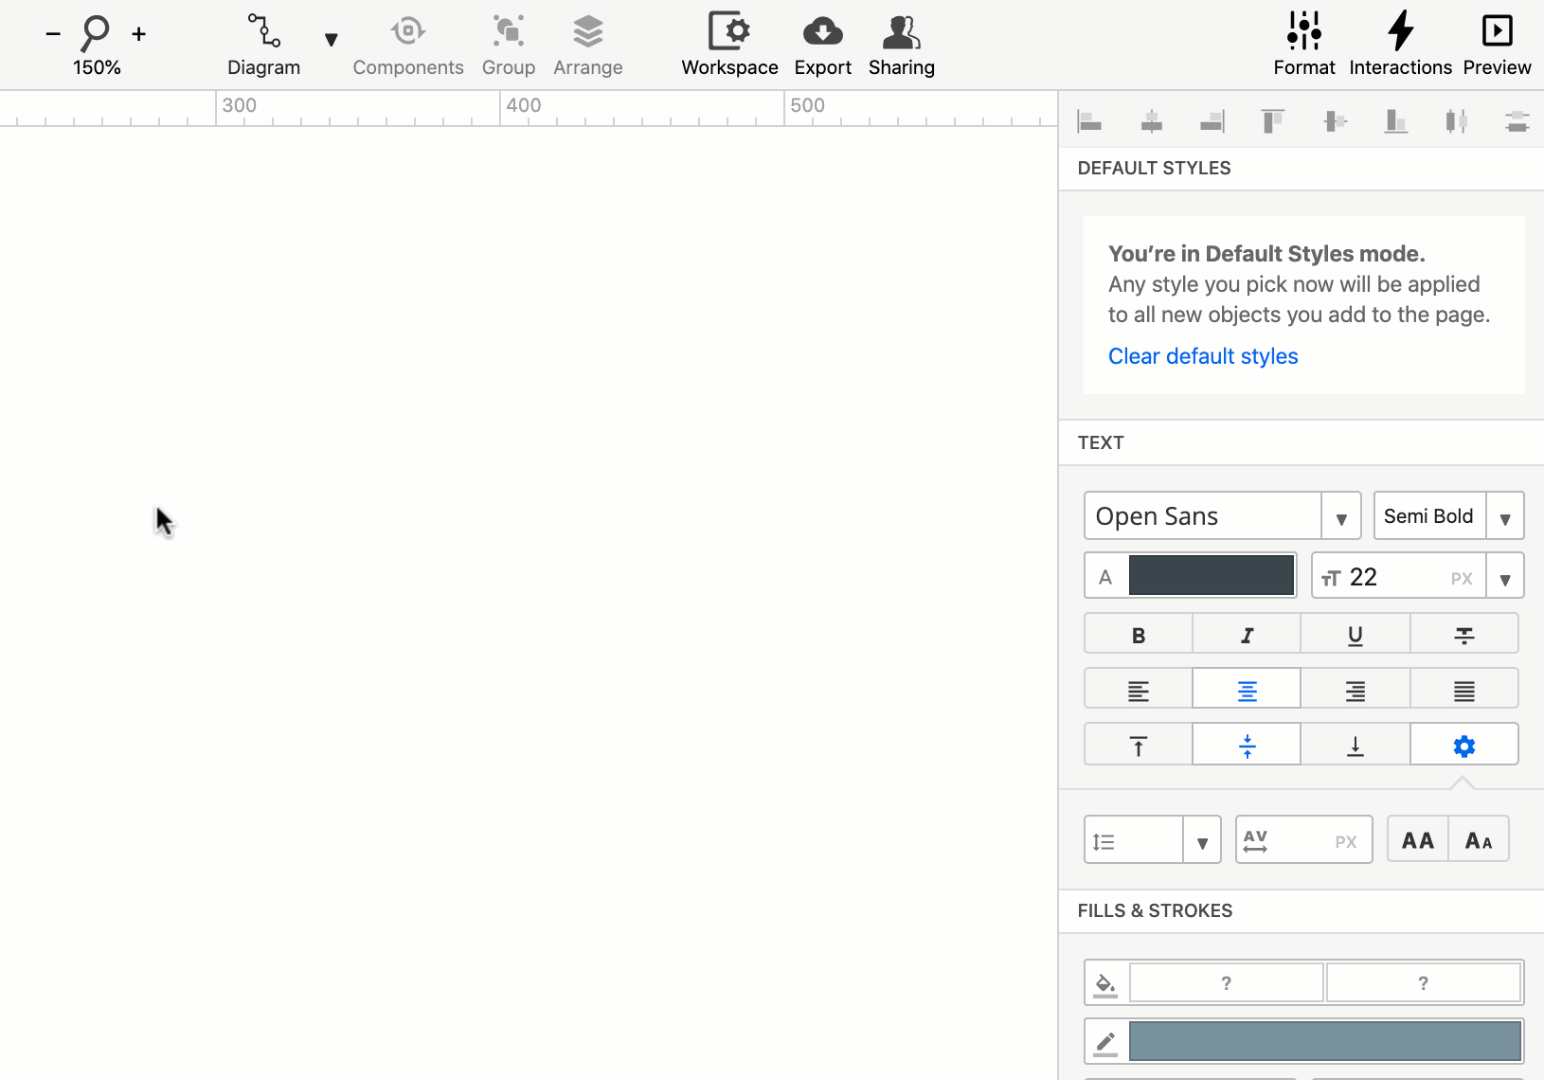Click the Clear default styles link

(1202, 356)
